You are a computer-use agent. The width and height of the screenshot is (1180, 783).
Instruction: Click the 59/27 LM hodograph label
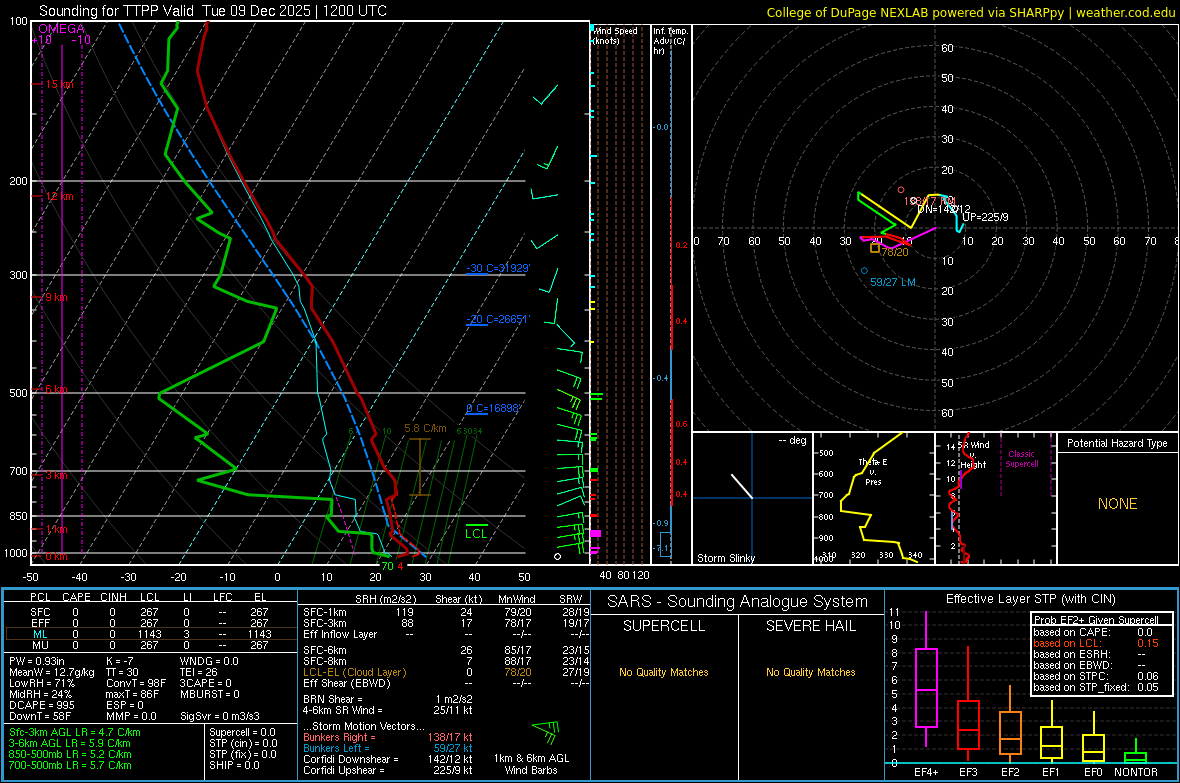[x=893, y=282]
